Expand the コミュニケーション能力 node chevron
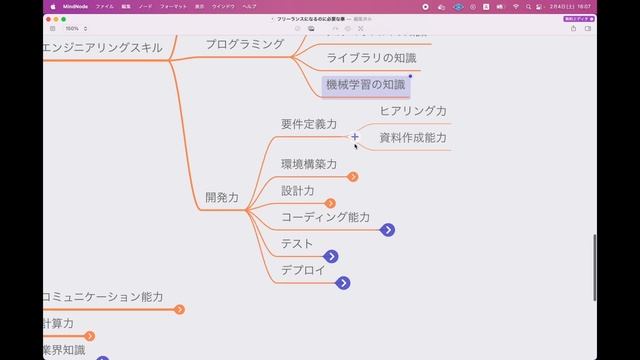 179,309
